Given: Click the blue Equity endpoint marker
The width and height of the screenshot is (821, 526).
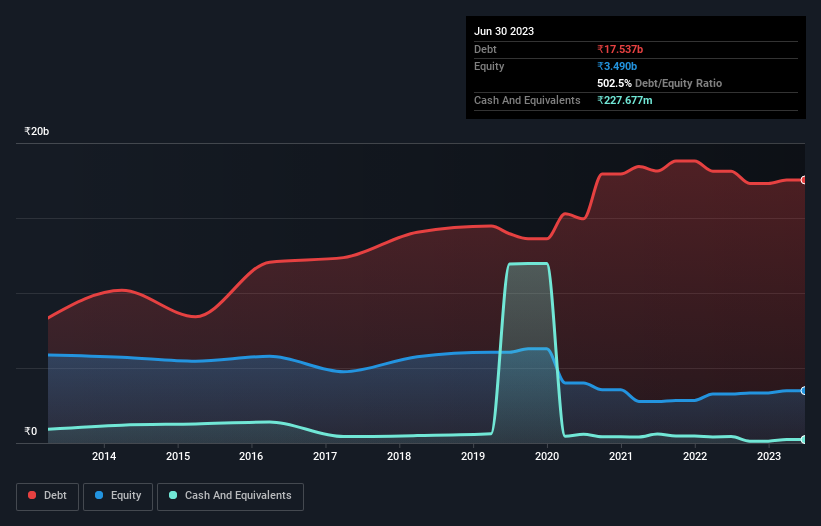Looking at the screenshot, I should [x=804, y=390].
